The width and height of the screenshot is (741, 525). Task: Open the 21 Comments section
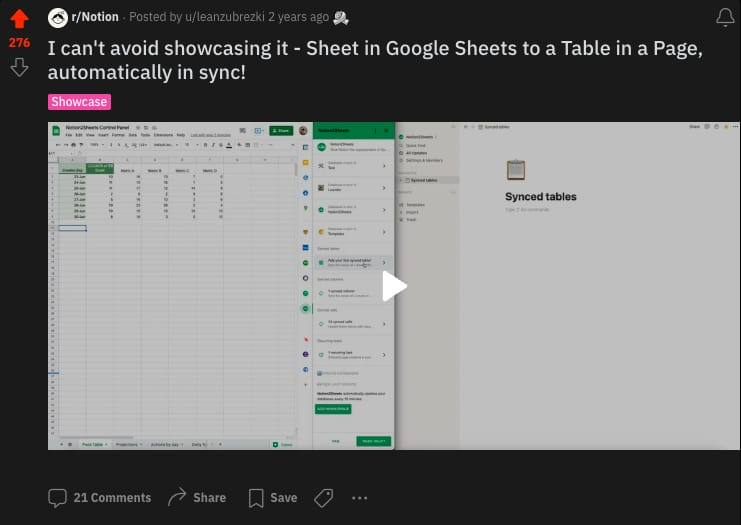(x=100, y=498)
